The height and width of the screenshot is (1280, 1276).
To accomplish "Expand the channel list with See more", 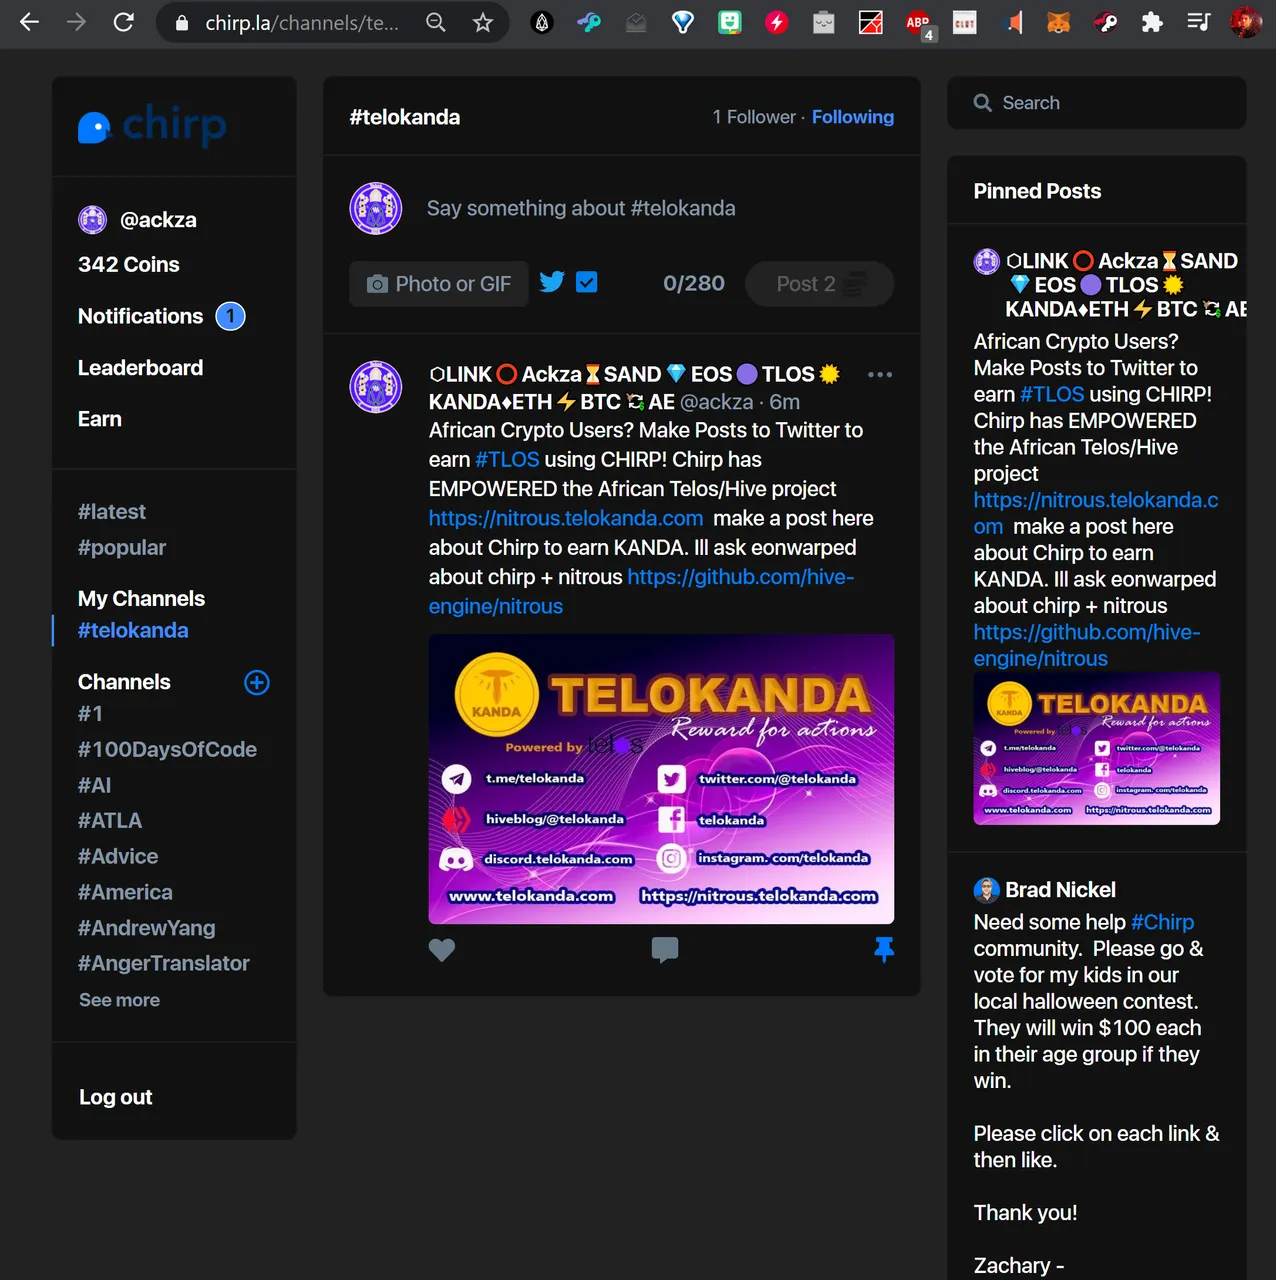I will point(119,1000).
